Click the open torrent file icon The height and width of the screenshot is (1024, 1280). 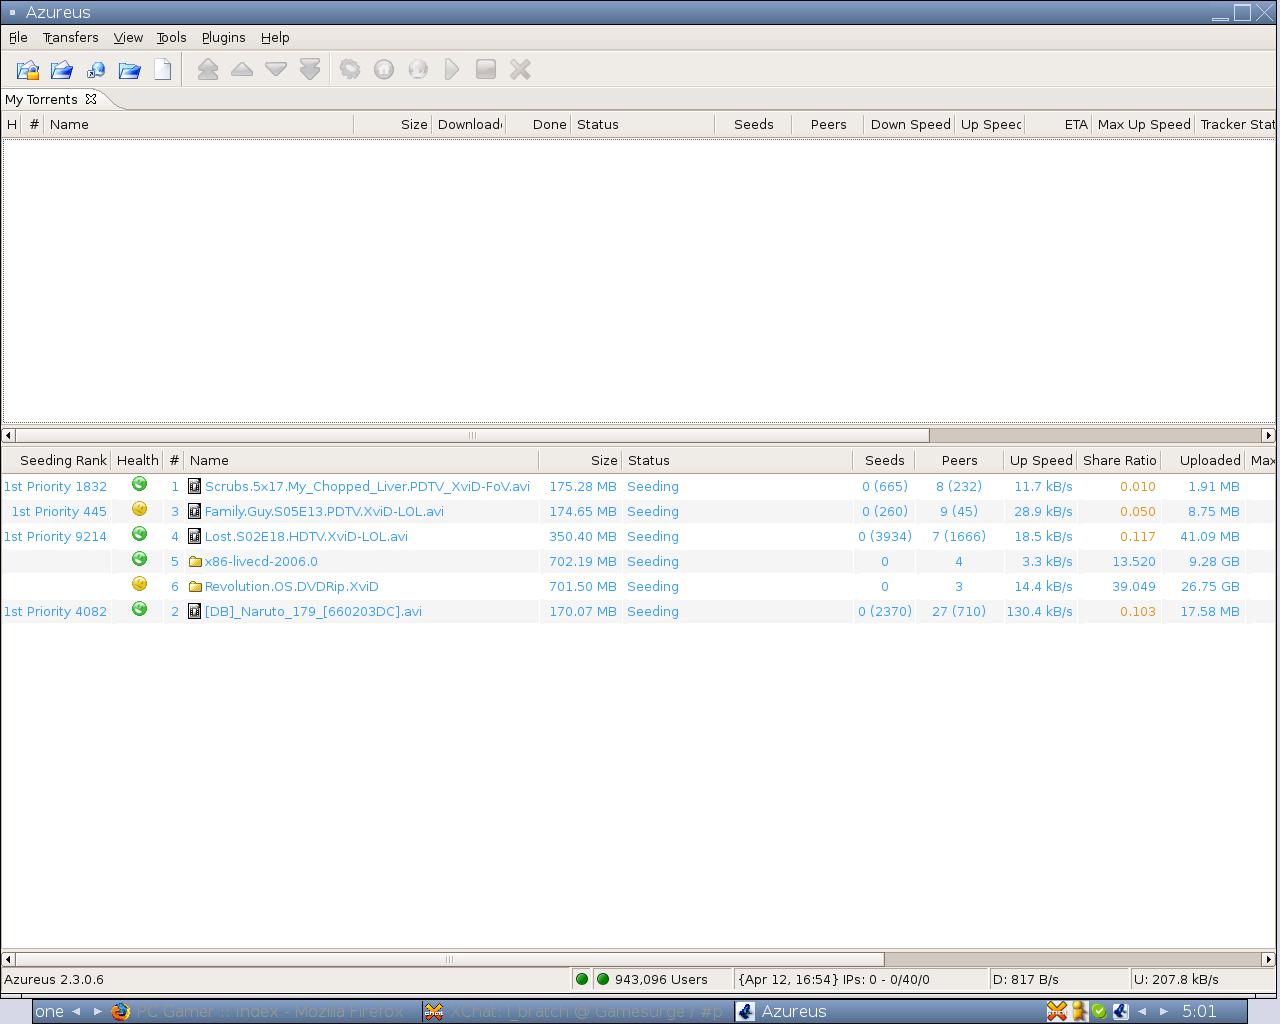pos(28,70)
